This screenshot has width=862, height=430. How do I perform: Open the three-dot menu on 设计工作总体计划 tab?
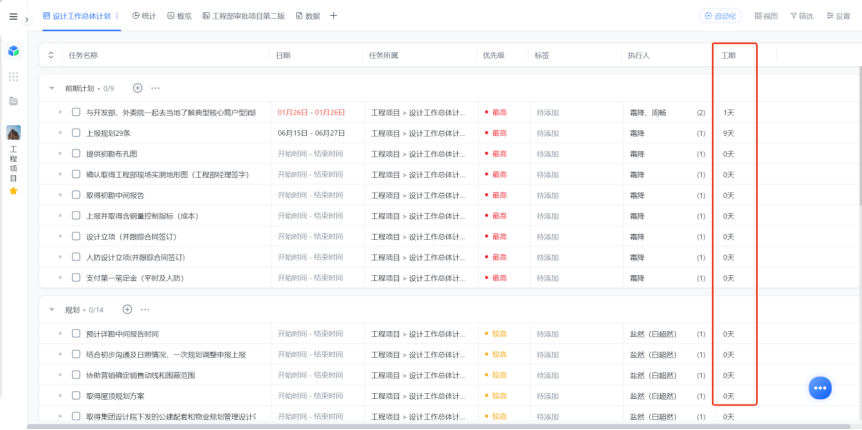117,16
